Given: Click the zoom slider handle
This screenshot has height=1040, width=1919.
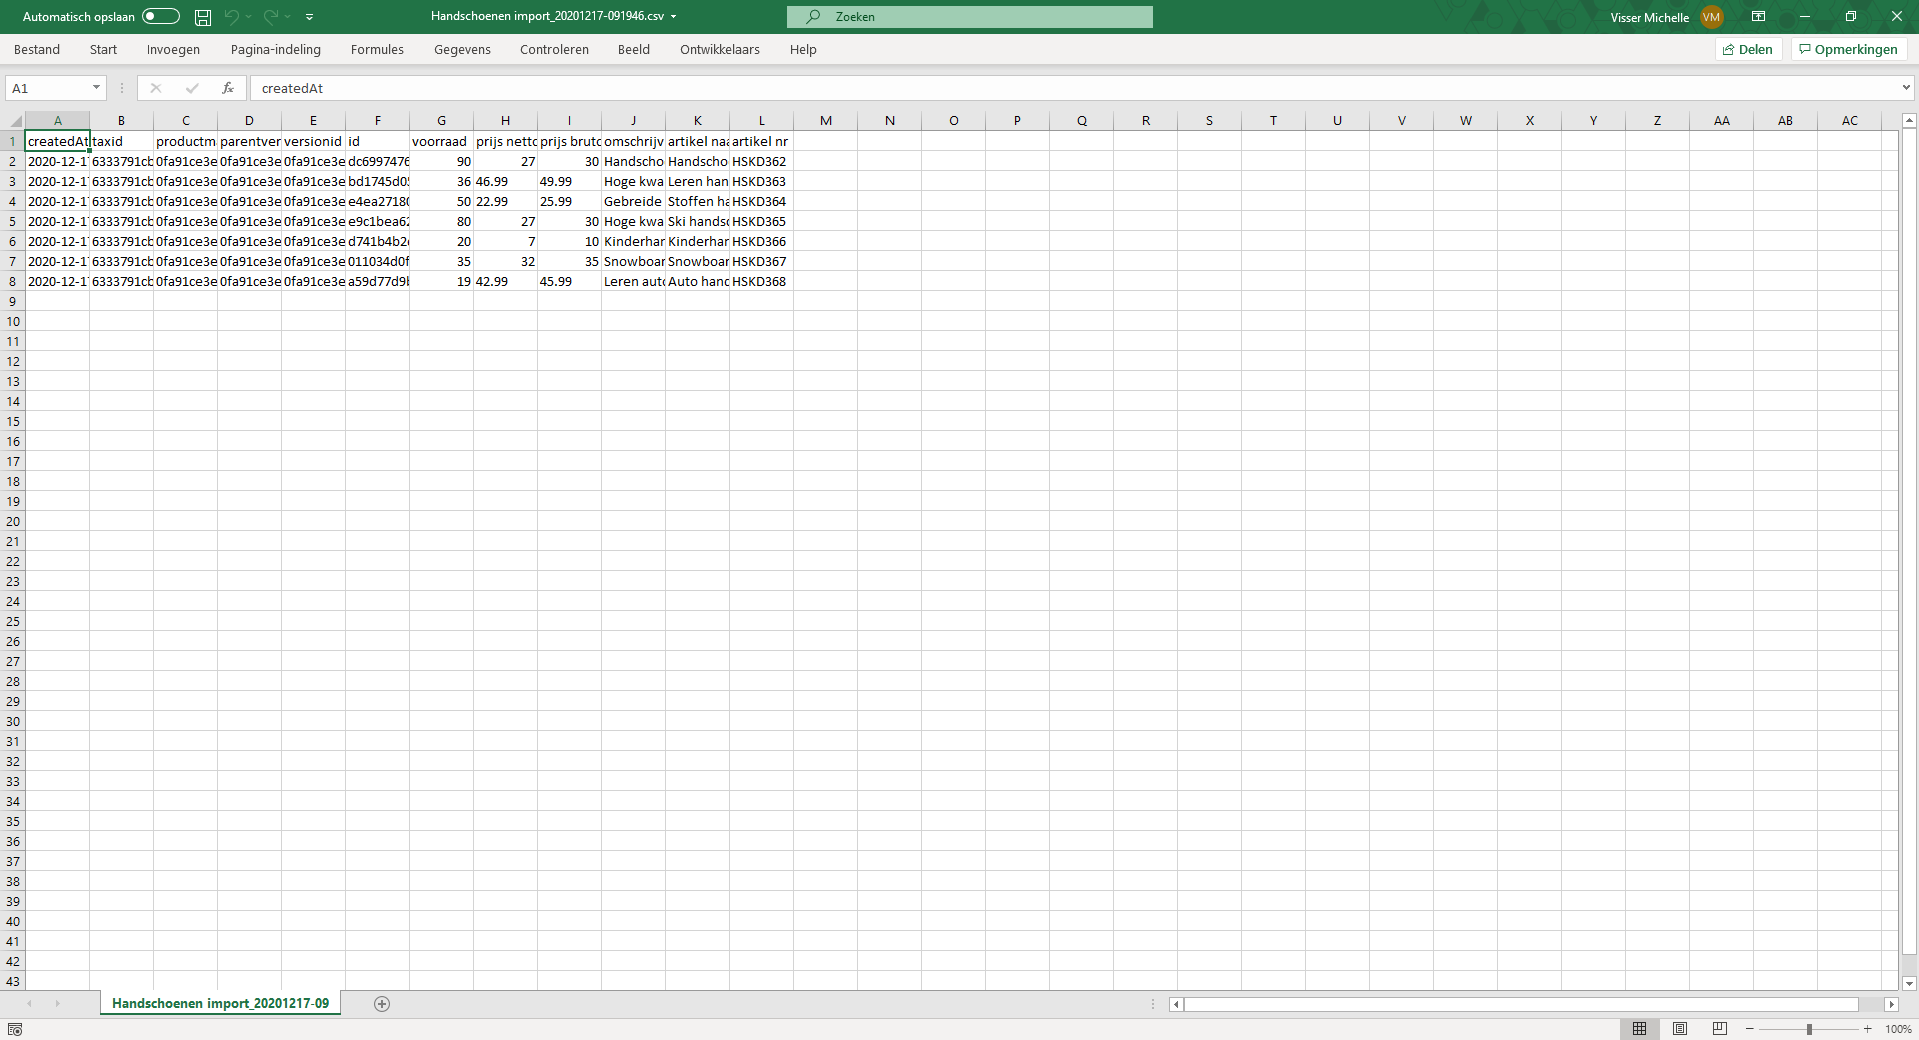Looking at the screenshot, I should tap(1809, 1029).
